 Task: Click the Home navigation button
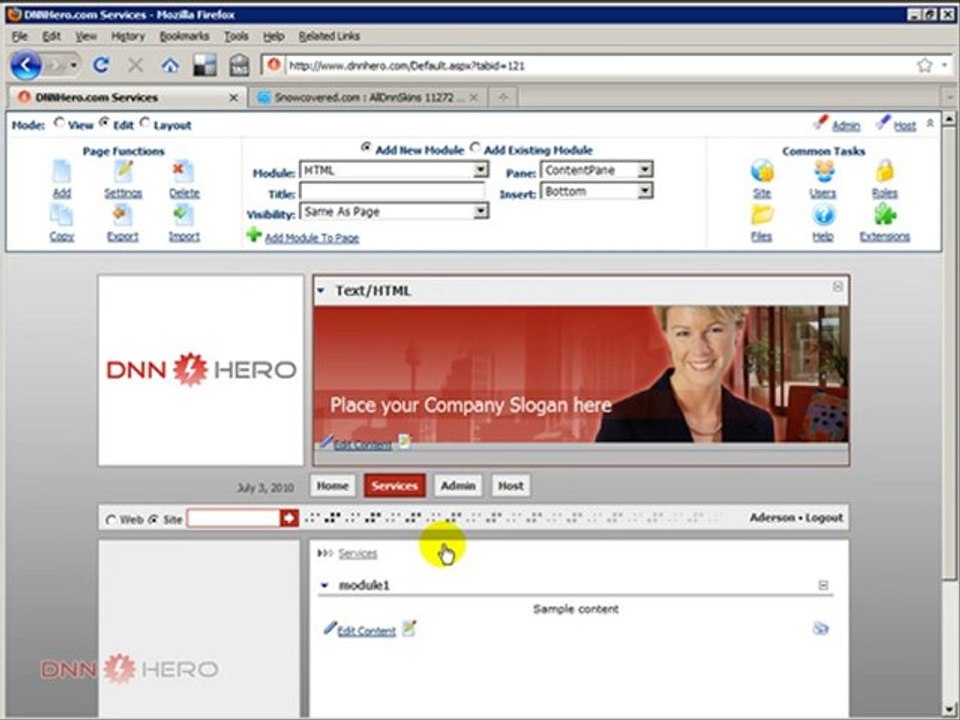(333, 486)
